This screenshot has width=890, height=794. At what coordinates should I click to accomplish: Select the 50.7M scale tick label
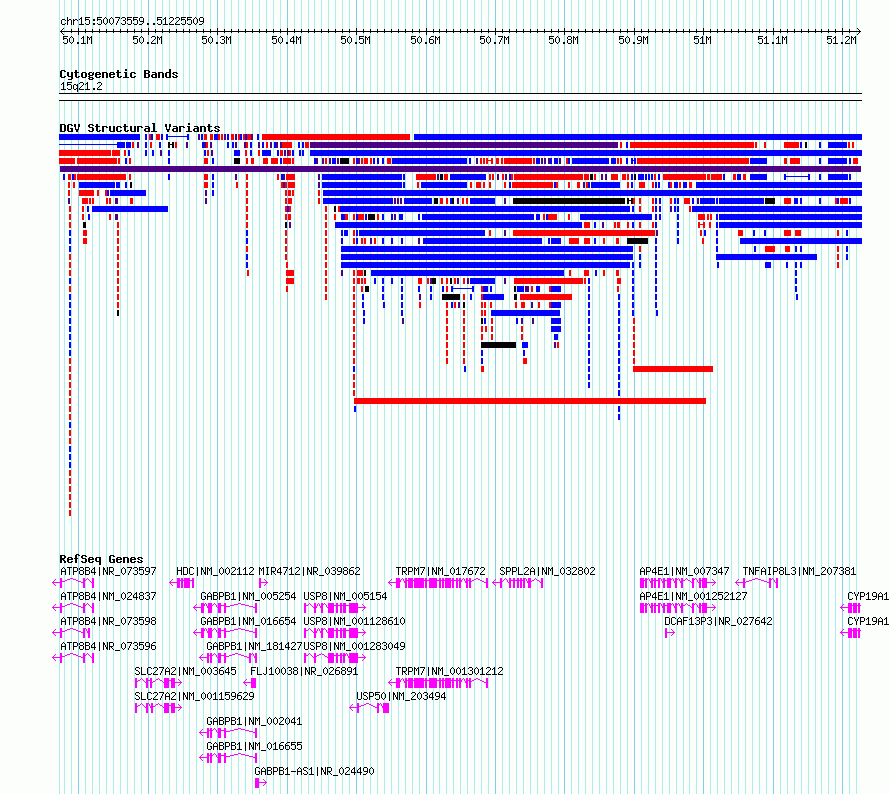tap(494, 40)
